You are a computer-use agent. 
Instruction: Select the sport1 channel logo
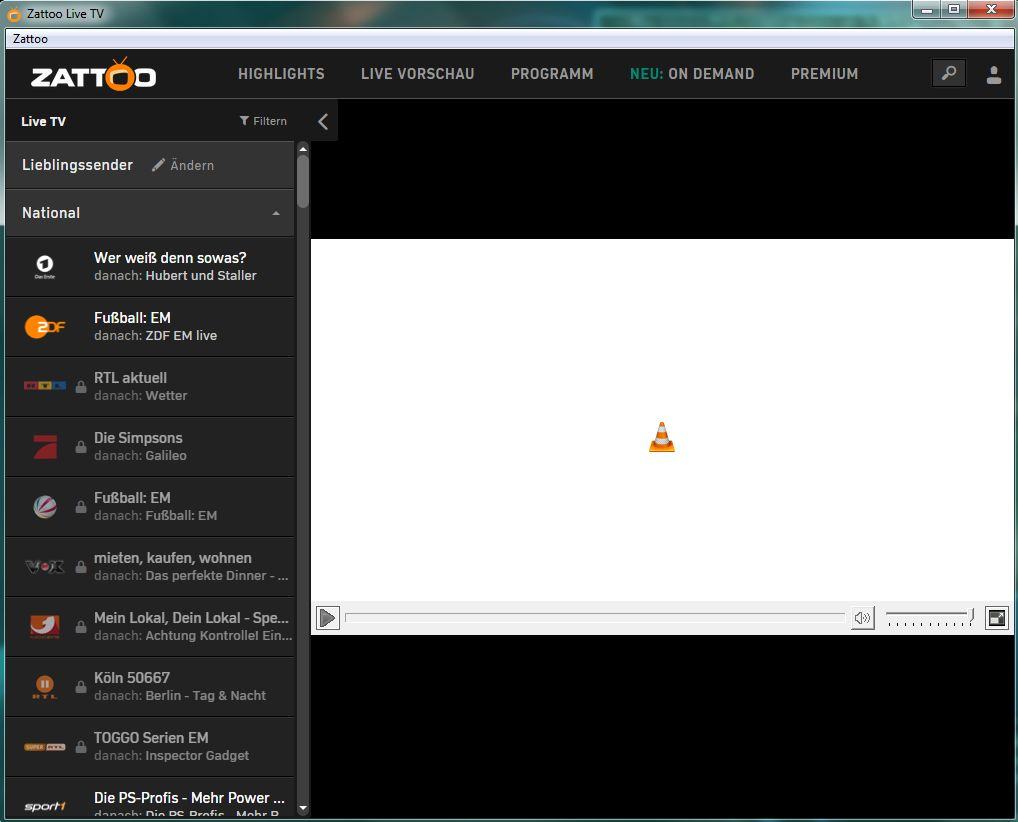[x=45, y=806]
